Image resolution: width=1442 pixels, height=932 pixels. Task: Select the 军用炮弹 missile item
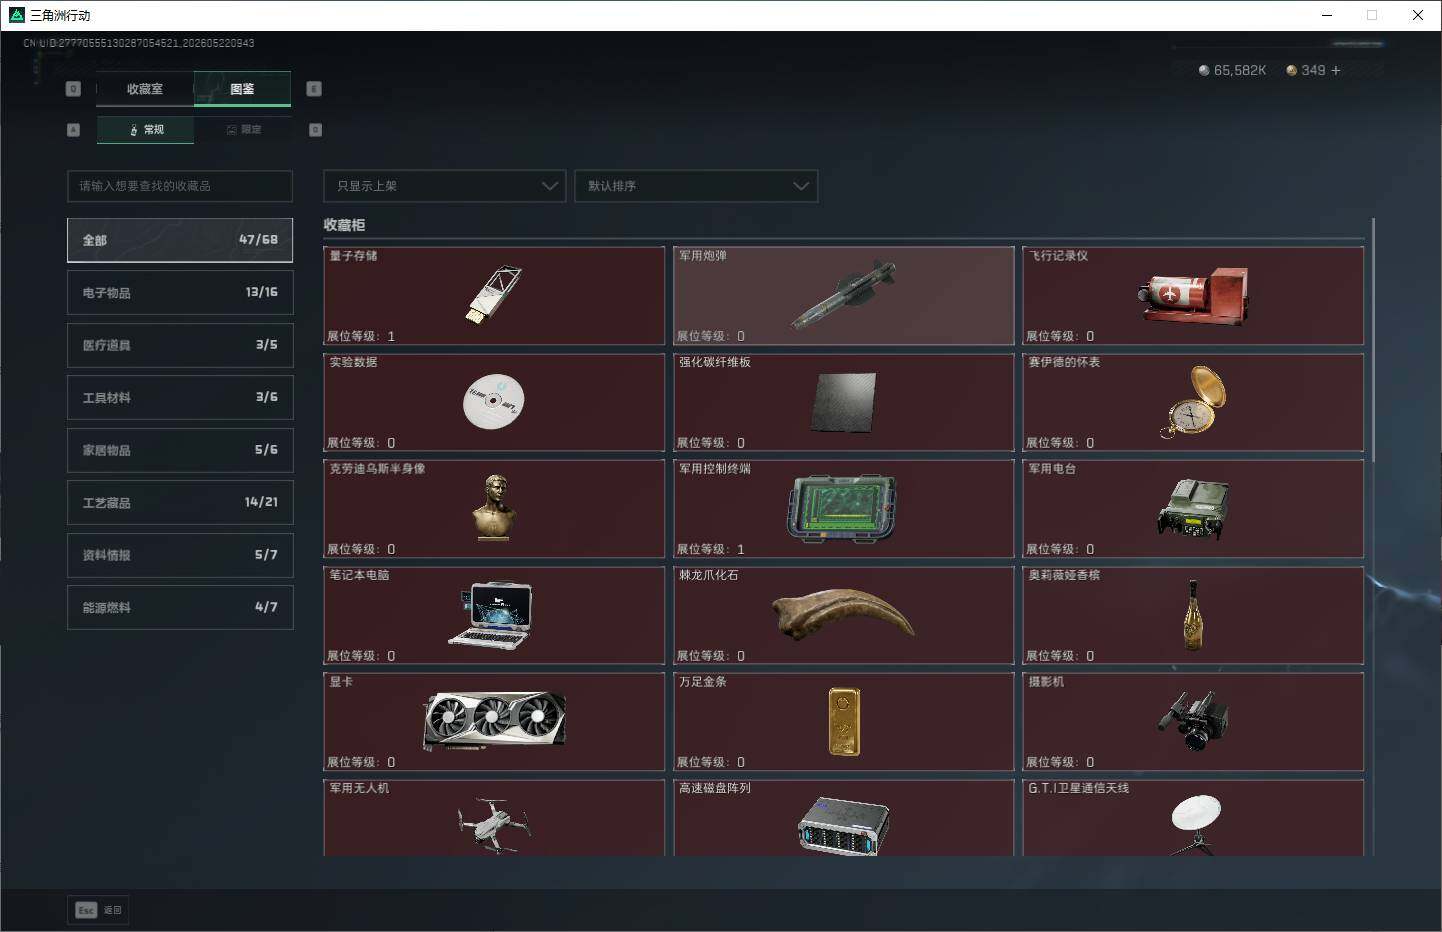coord(844,296)
